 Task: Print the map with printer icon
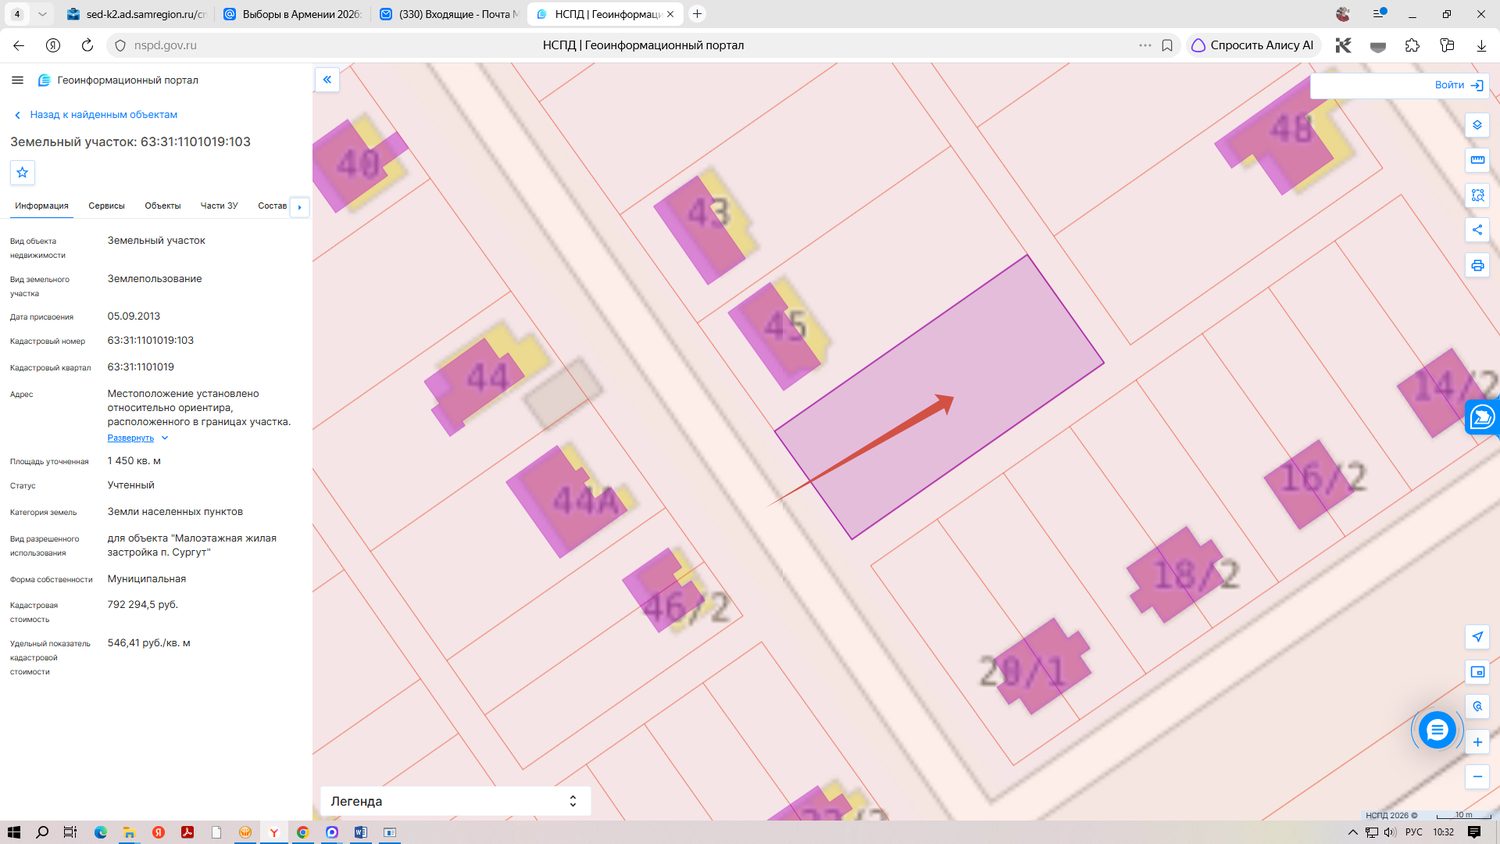pyautogui.click(x=1477, y=265)
